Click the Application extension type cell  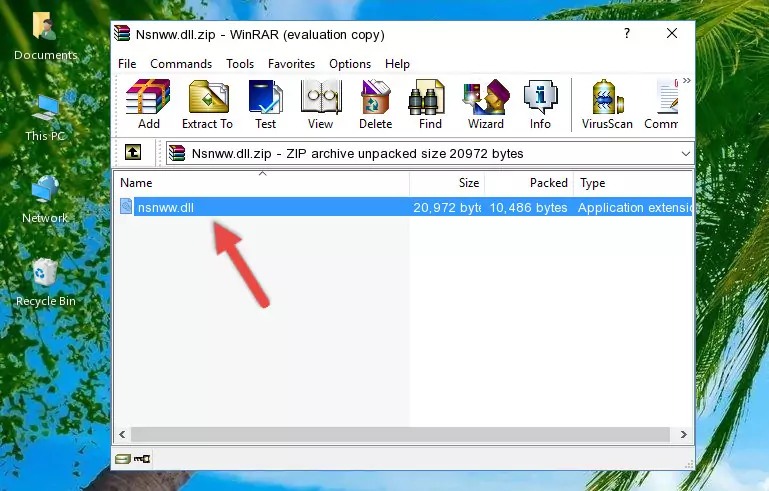(635, 207)
